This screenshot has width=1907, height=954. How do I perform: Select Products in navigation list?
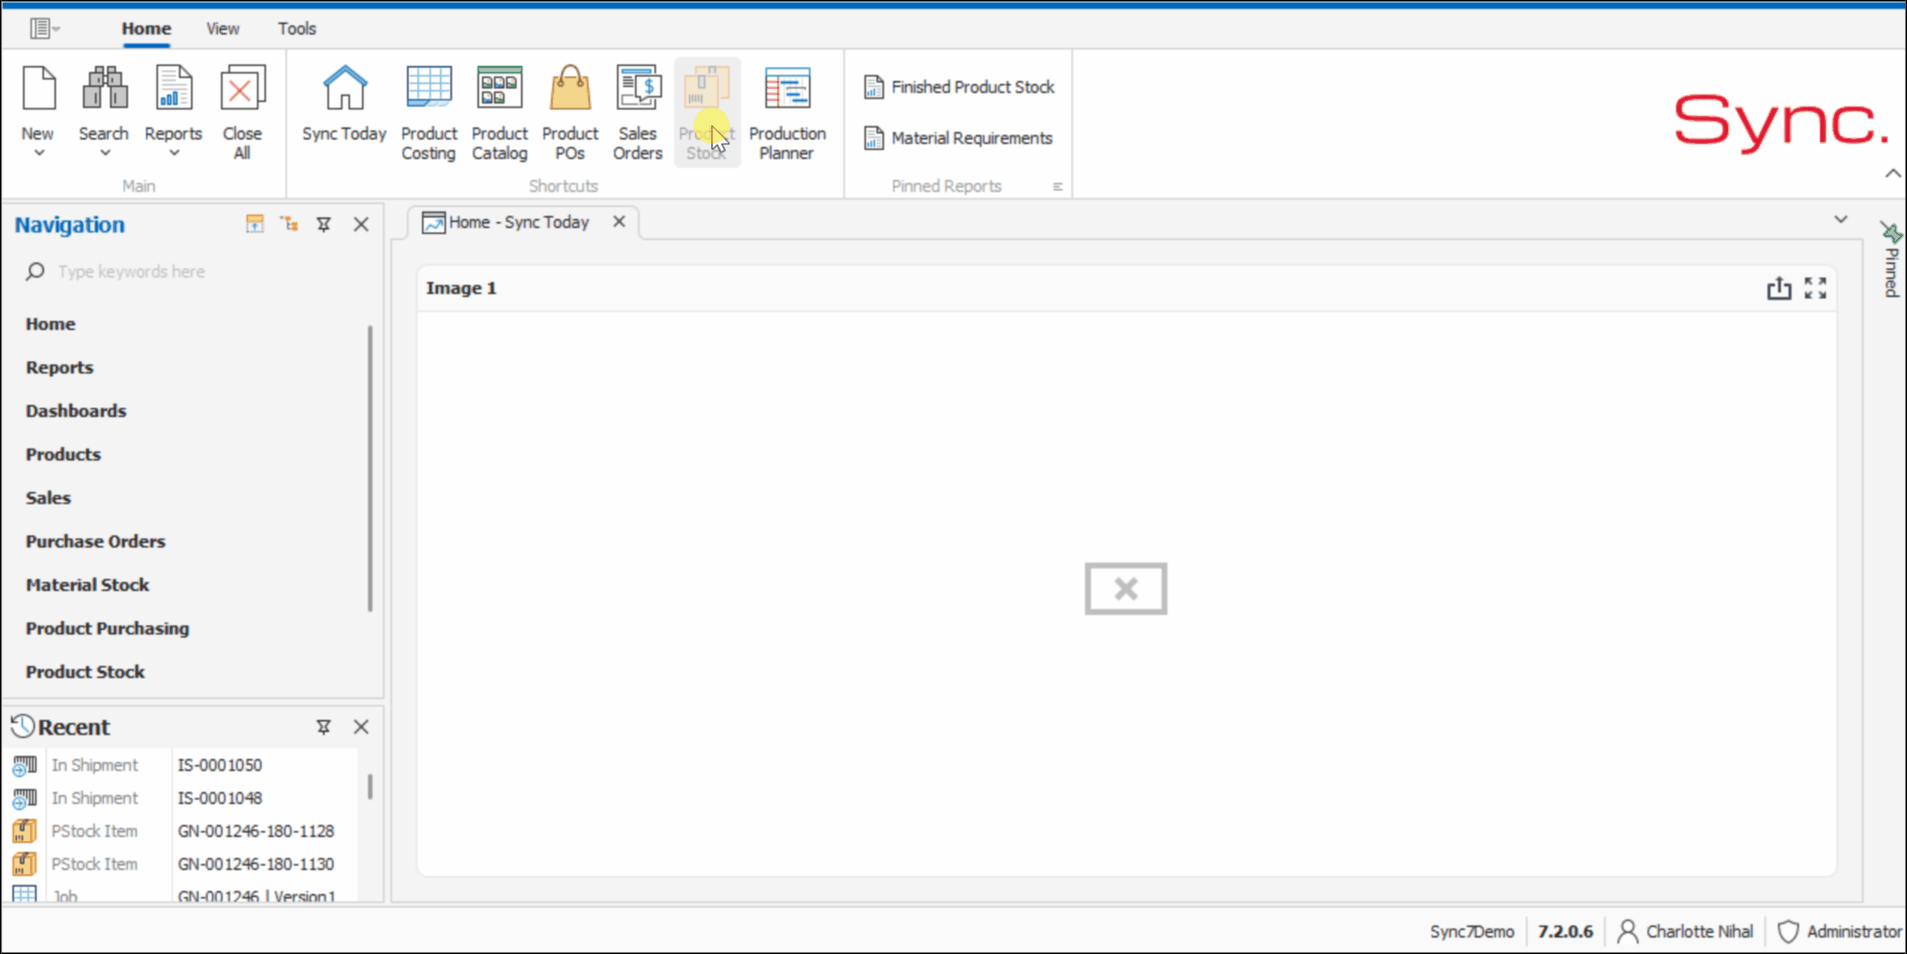[x=63, y=454]
